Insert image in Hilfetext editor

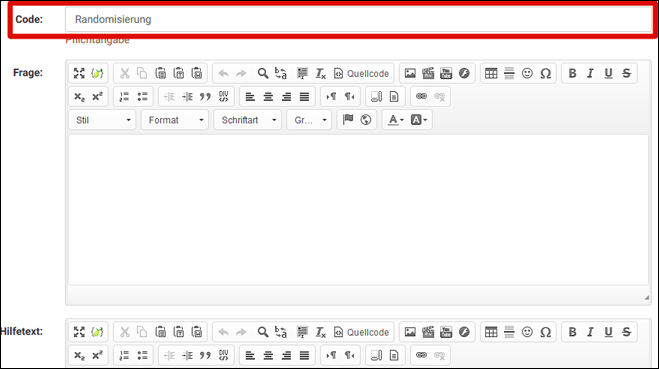[x=410, y=332]
